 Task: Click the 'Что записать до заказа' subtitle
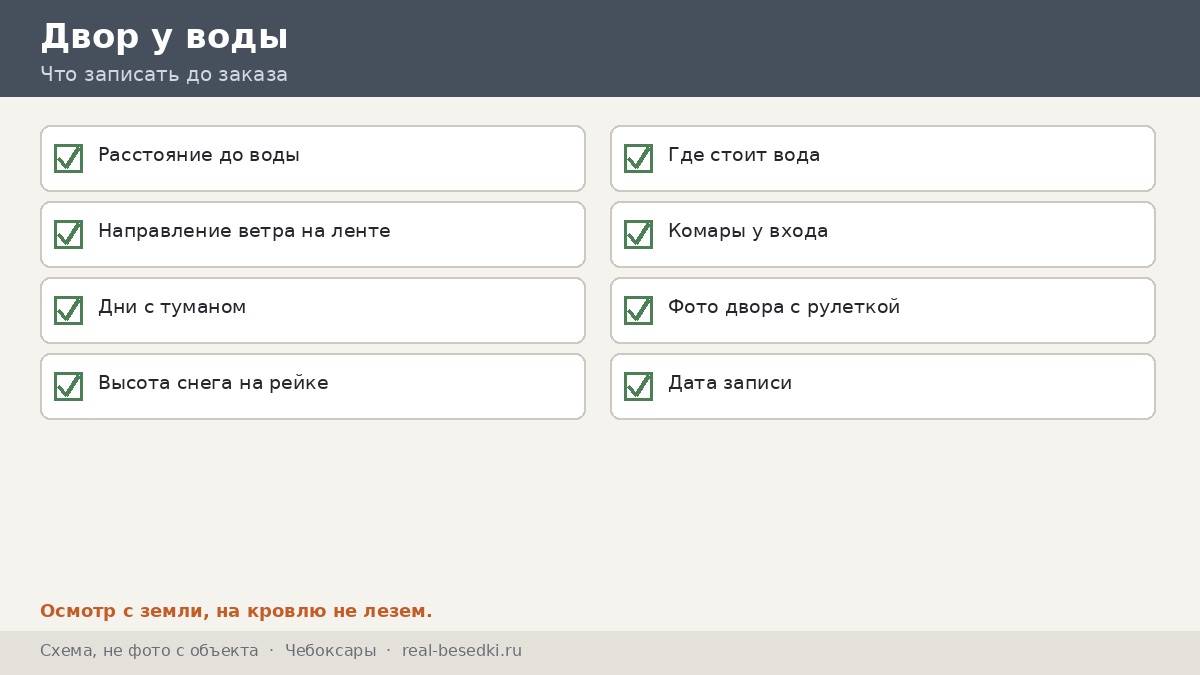164,74
